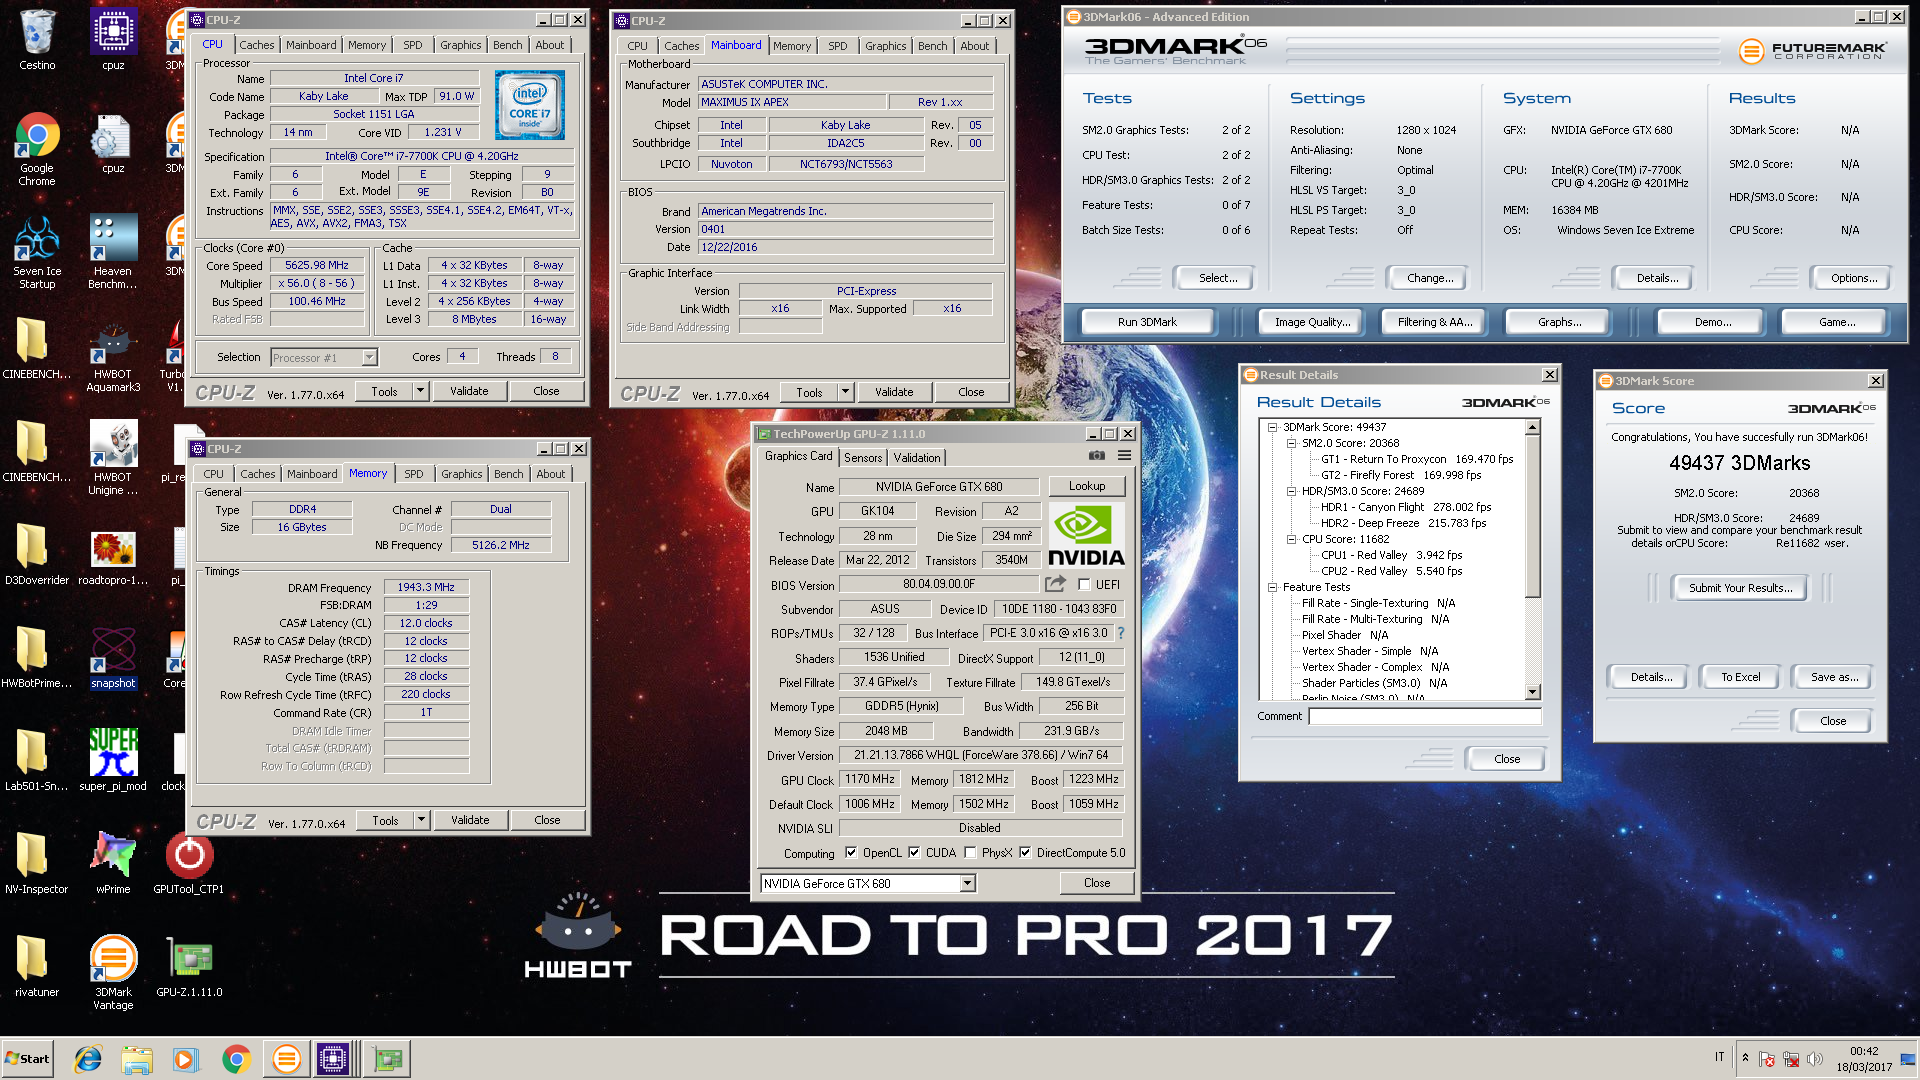Collapse the 3DMark Score tree node
This screenshot has height=1080, width=1920.
(x=1272, y=427)
